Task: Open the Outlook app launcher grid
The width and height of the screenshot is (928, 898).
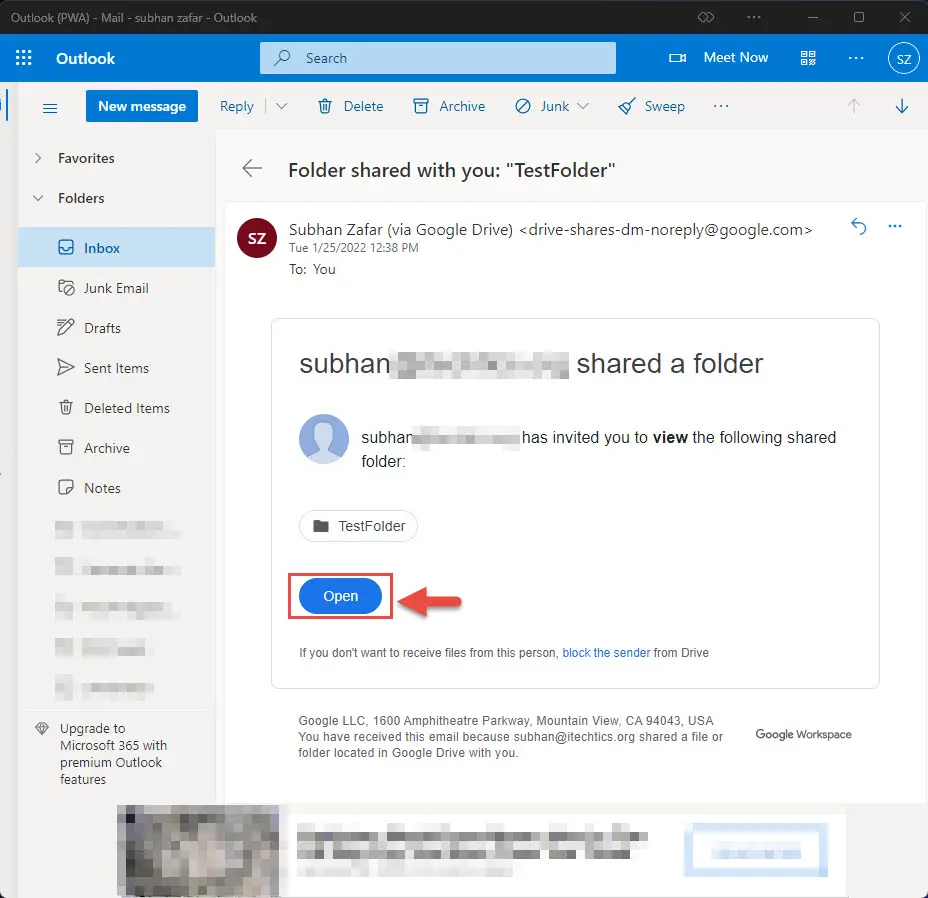Action: click(24, 58)
